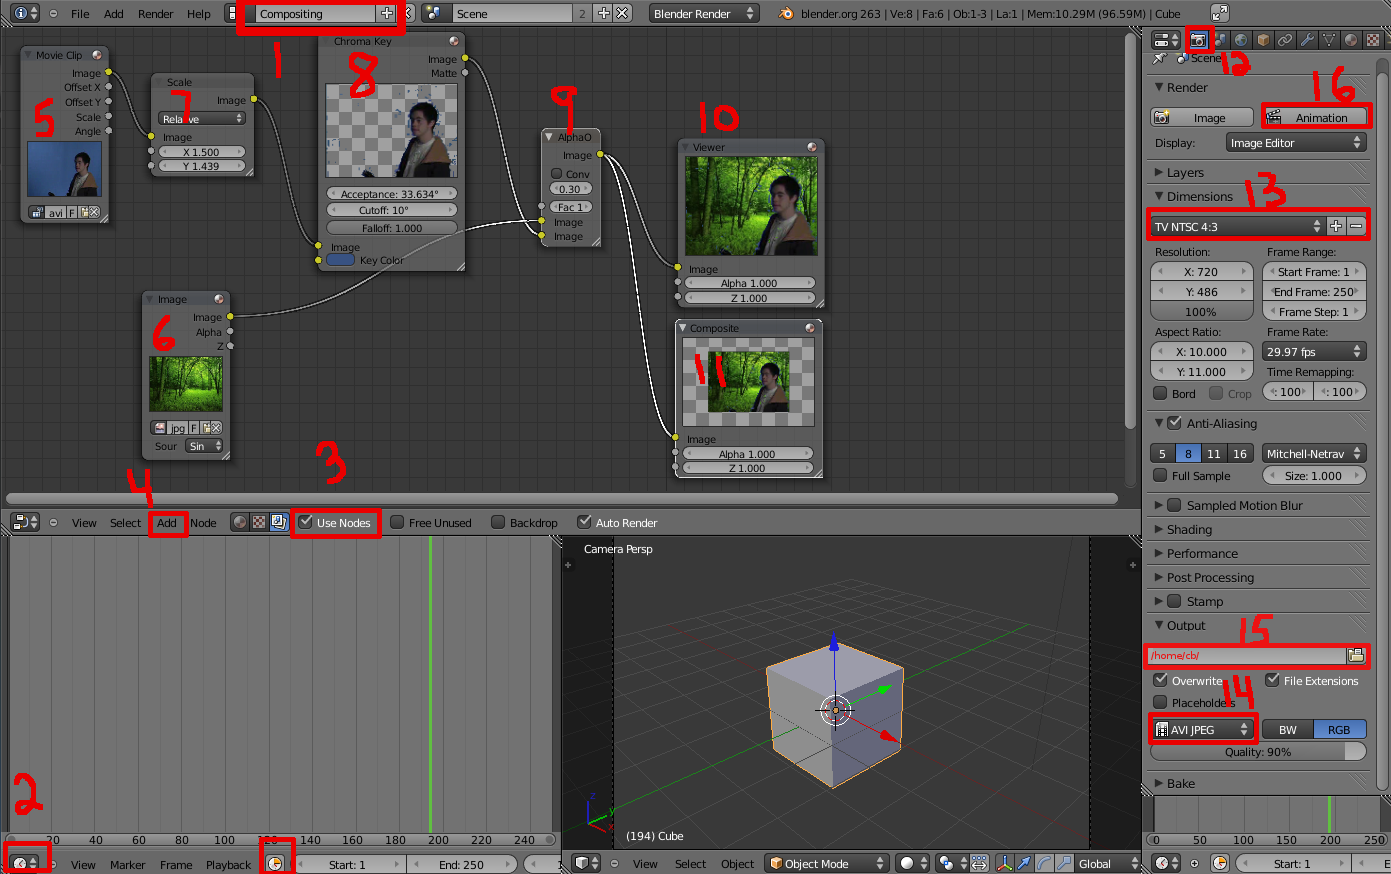The height and width of the screenshot is (874, 1391).
Task: Click the info editor type icon in the top bar
Action: [26, 13]
